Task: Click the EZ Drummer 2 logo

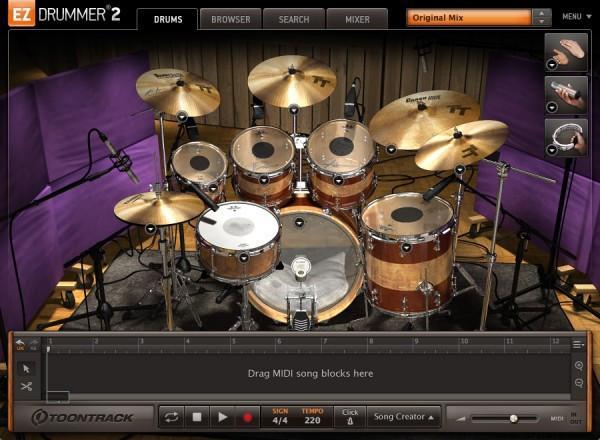Action: pos(64,14)
